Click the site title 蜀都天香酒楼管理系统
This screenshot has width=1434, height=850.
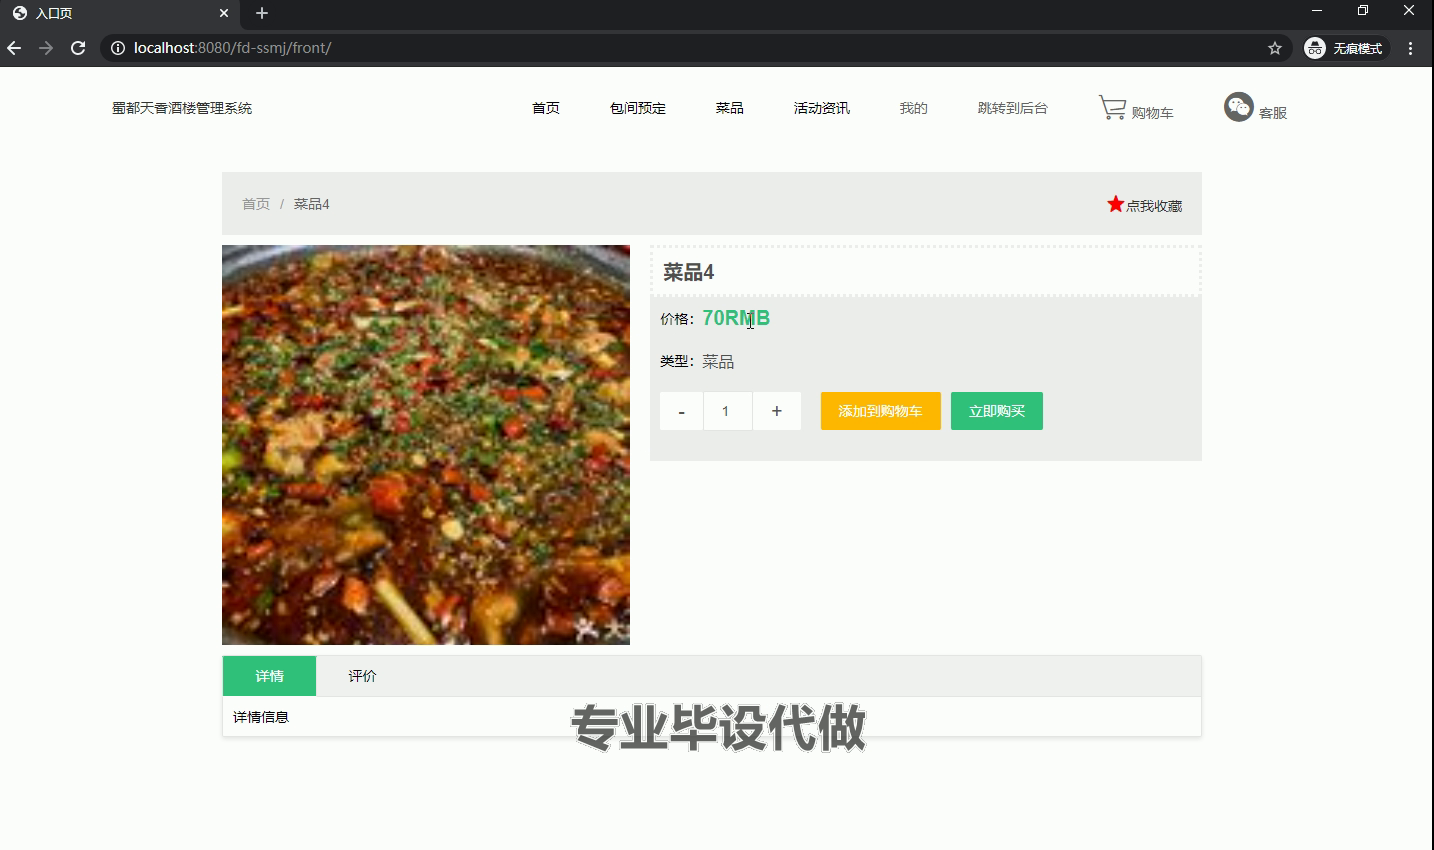pyautogui.click(x=182, y=108)
